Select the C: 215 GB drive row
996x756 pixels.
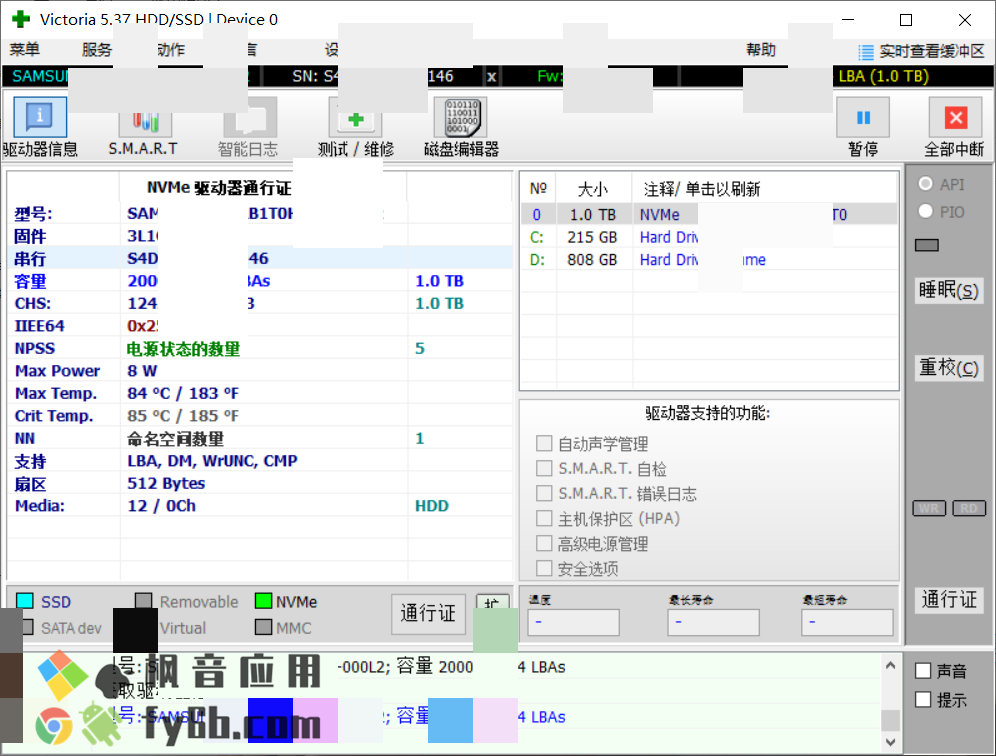pos(709,237)
